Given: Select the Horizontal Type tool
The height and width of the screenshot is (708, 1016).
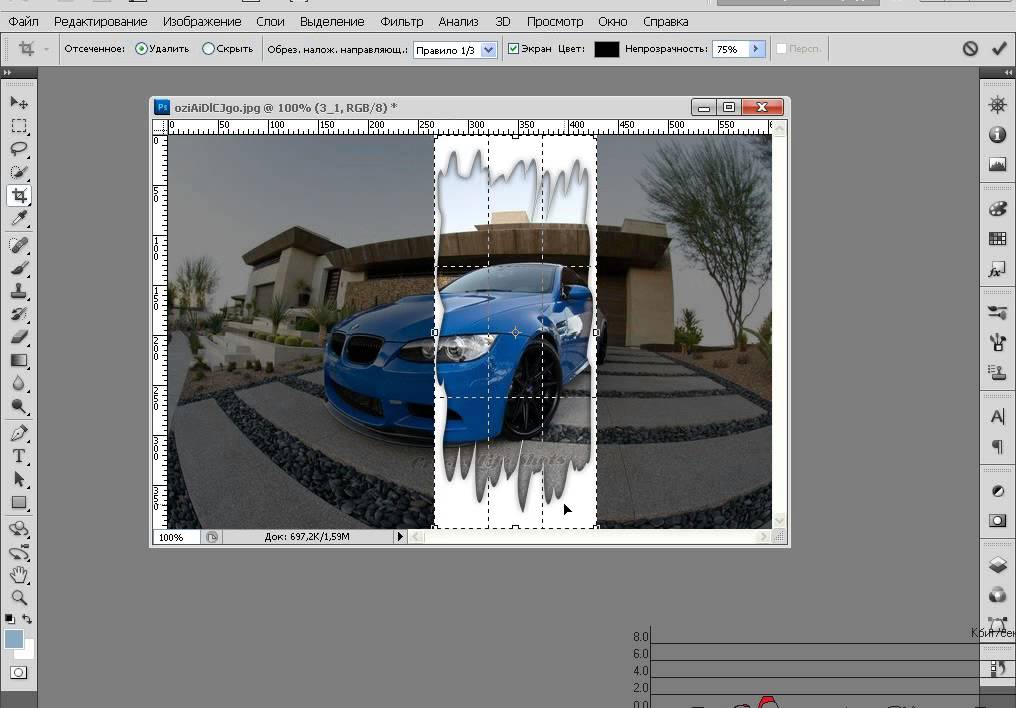Looking at the screenshot, I should pos(19,456).
